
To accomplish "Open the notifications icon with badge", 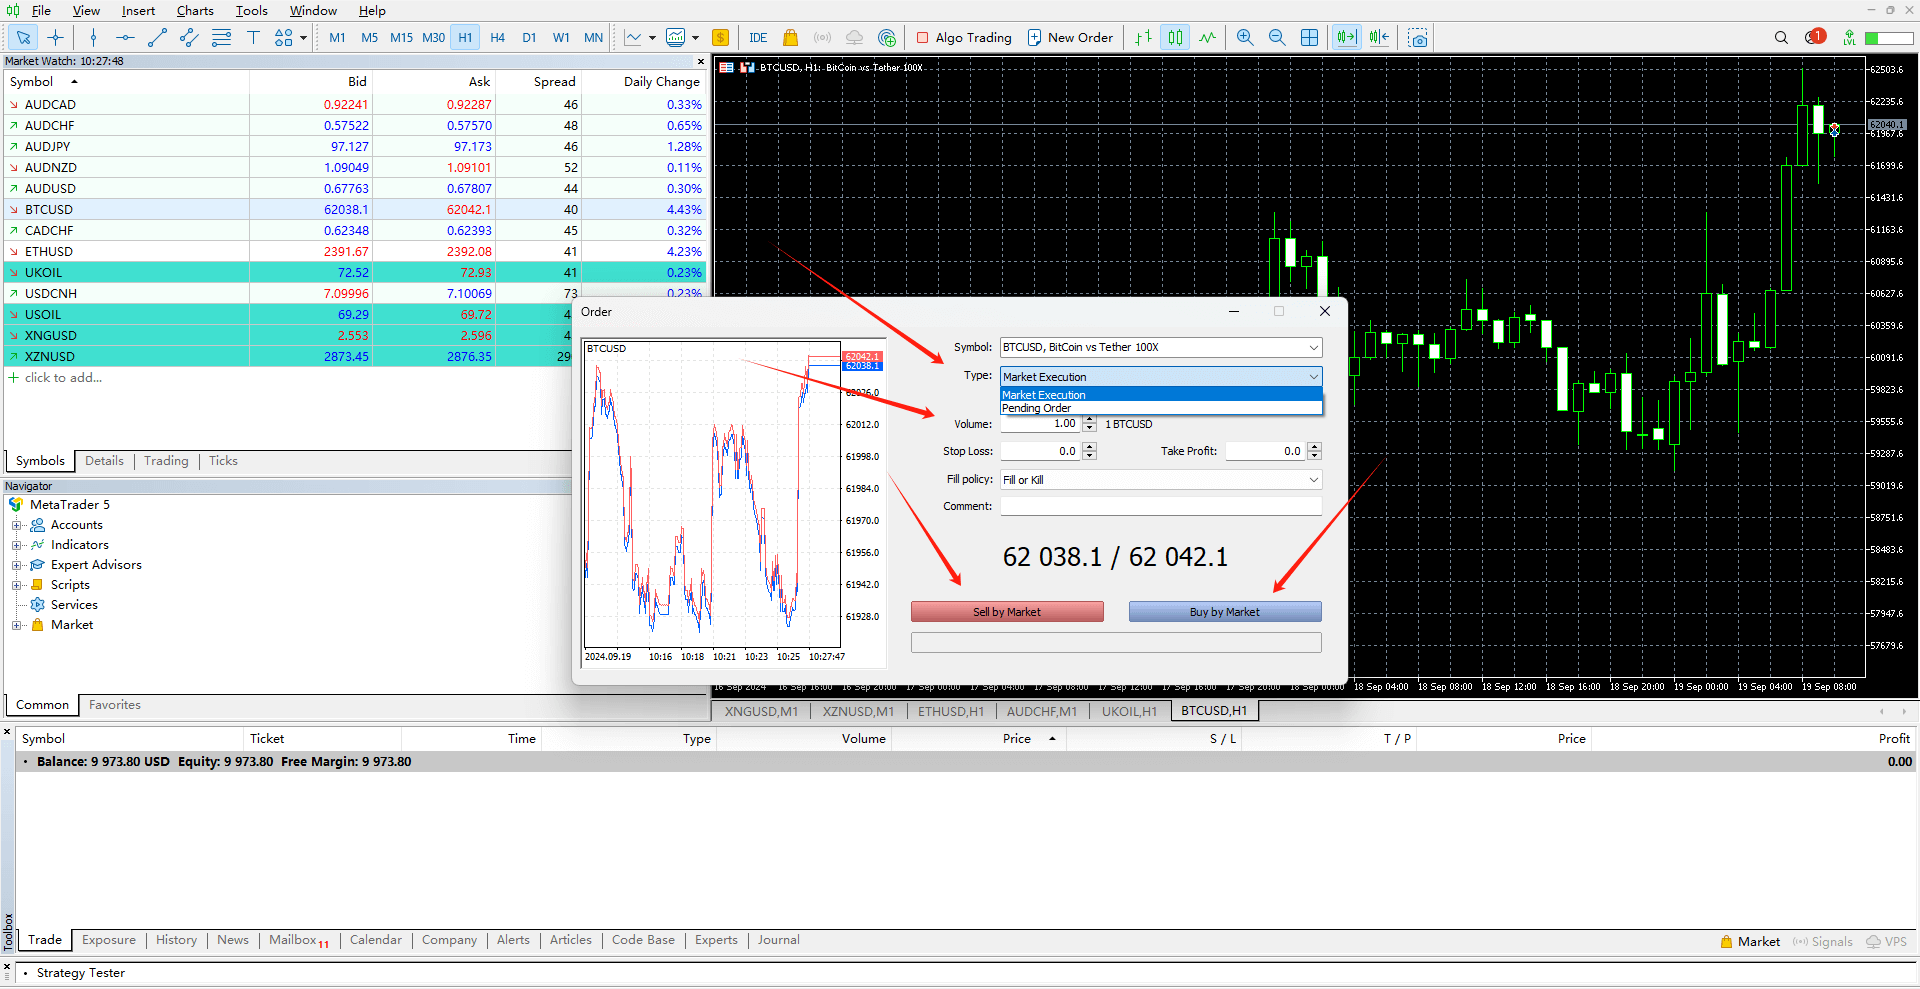I will pyautogui.click(x=1815, y=37).
